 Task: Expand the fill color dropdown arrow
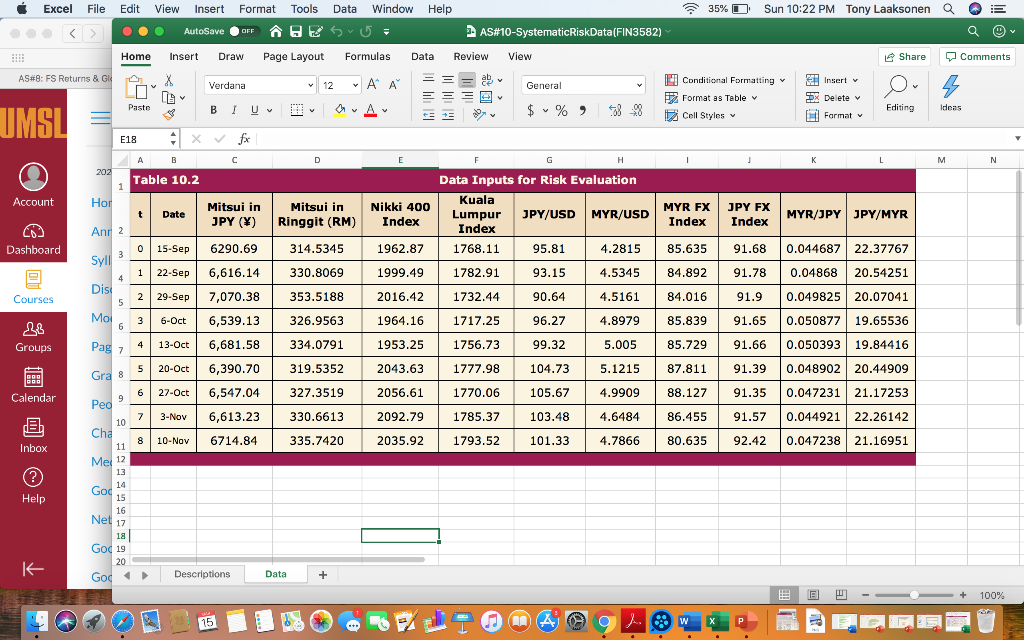point(354,111)
